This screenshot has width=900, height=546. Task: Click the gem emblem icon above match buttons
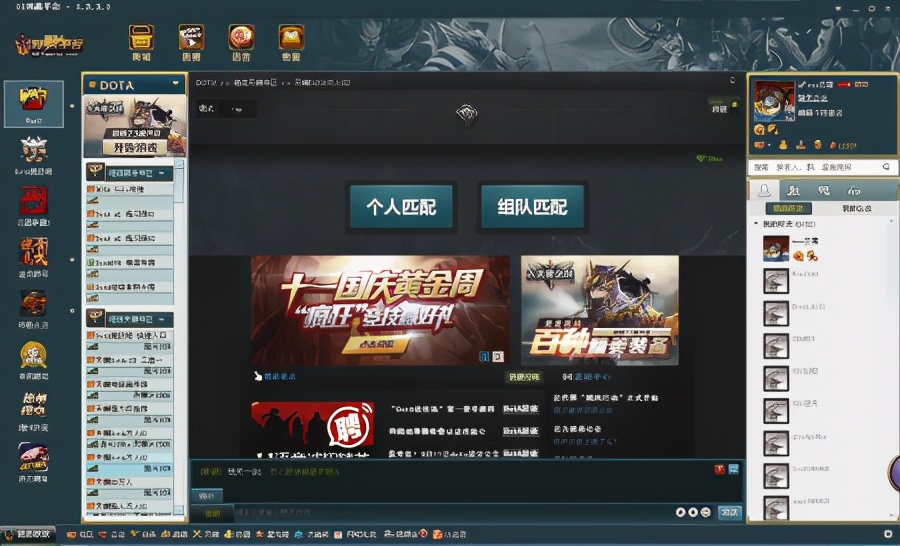(x=467, y=113)
